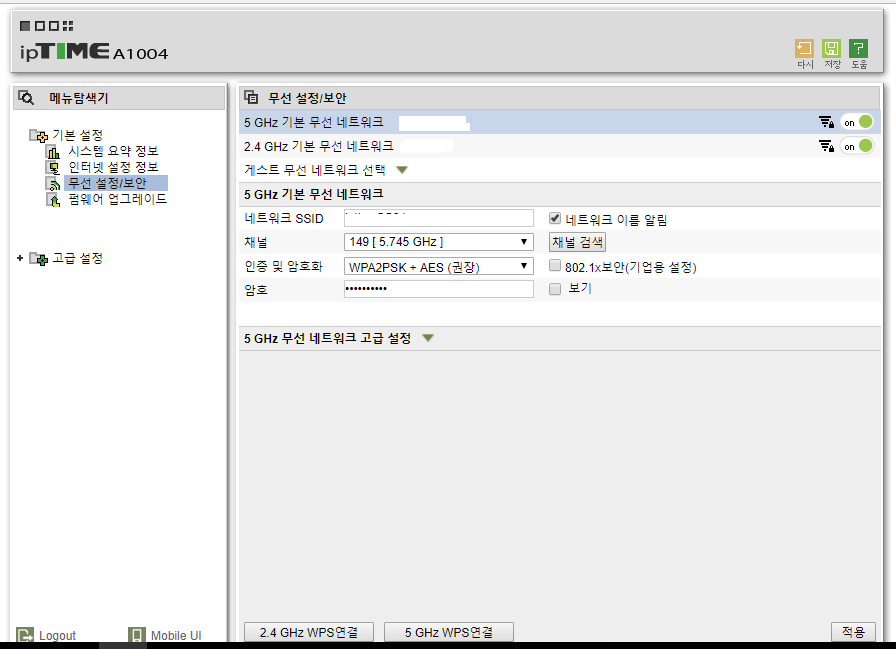Viewport: 896px width, 649px height.
Task: Uncheck 네트워크 이름 알림 checkbox
Action: [554, 218]
